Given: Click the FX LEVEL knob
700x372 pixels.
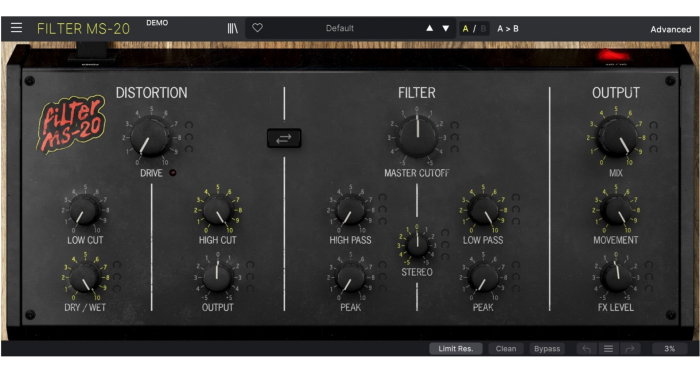Looking at the screenshot, I should (616, 278).
